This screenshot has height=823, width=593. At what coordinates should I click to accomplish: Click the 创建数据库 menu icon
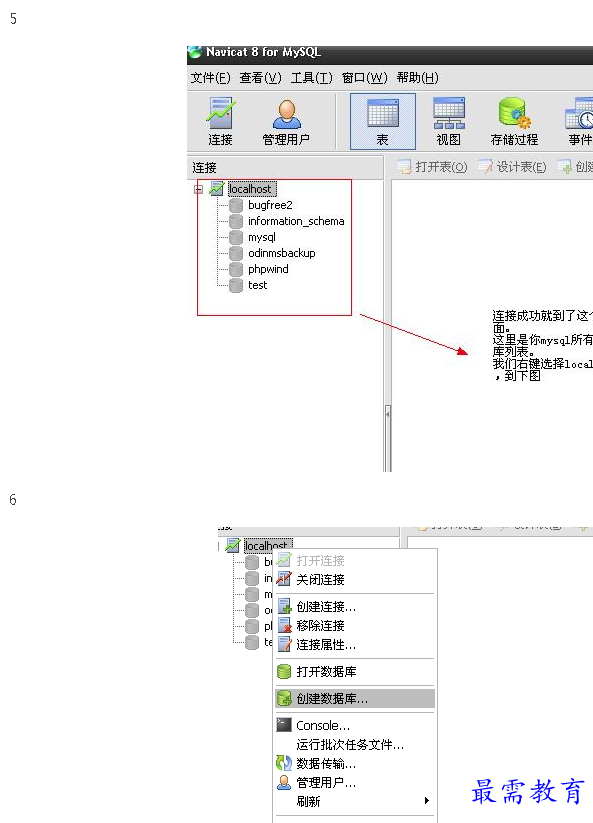pos(284,698)
